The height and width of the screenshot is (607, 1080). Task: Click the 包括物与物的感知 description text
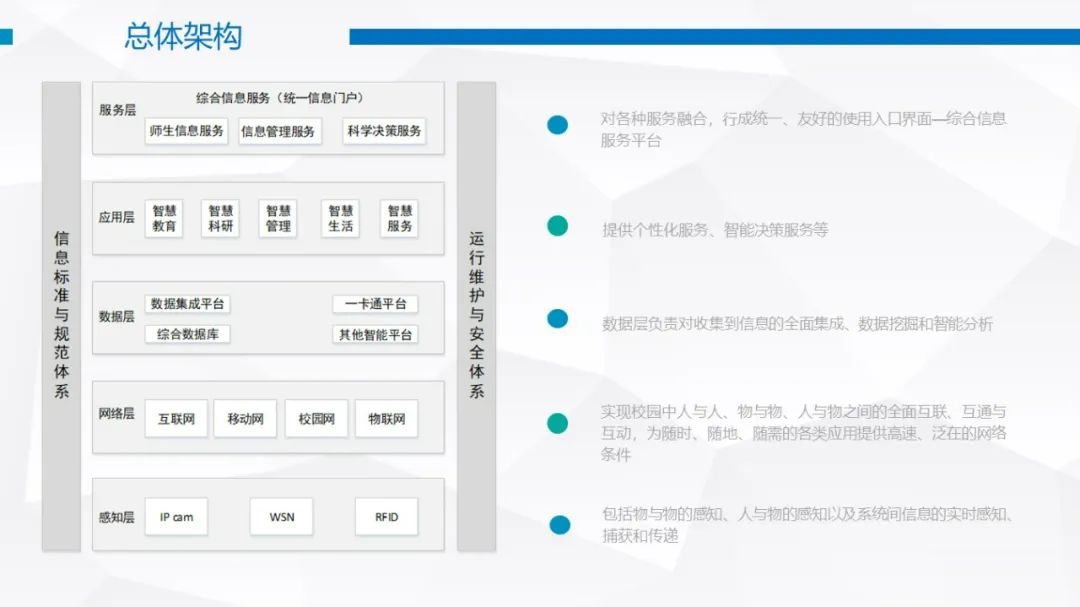pyautogui.click(x=807, y=524)
